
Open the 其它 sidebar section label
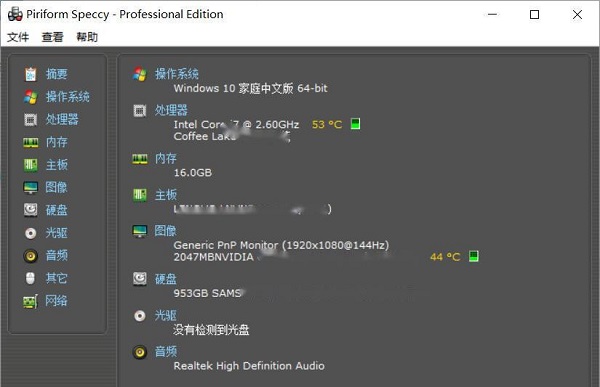[57, 278]
